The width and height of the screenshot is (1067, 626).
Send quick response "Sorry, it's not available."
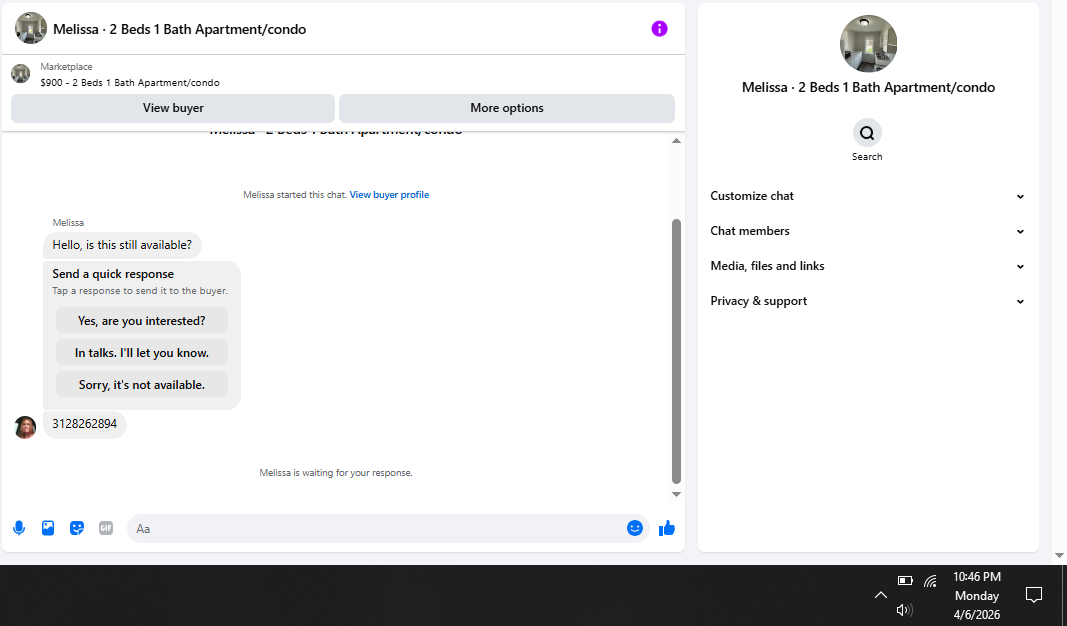[x=142, y=384]
